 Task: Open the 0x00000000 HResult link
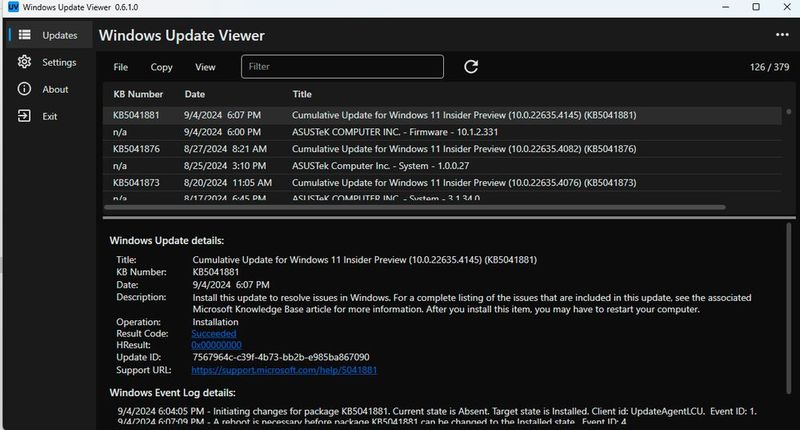point(216,345)
